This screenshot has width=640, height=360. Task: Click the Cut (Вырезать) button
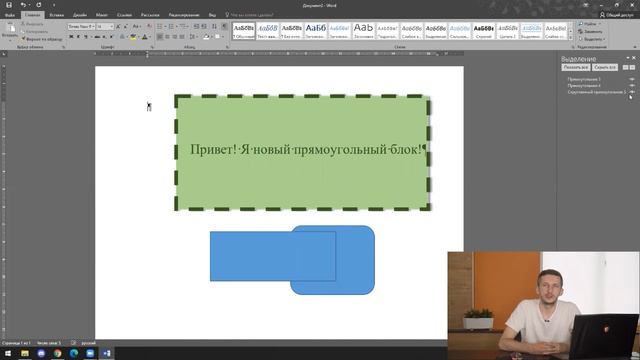32,24
